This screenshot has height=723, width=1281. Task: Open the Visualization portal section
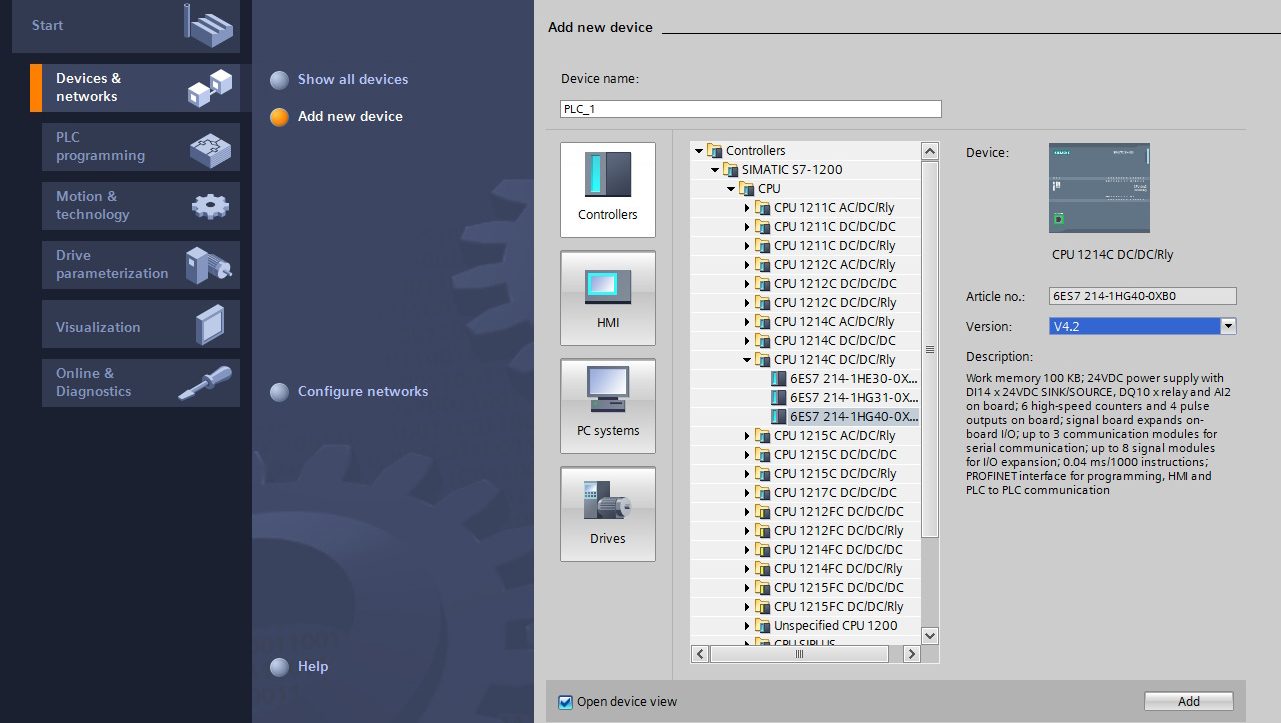141,324
